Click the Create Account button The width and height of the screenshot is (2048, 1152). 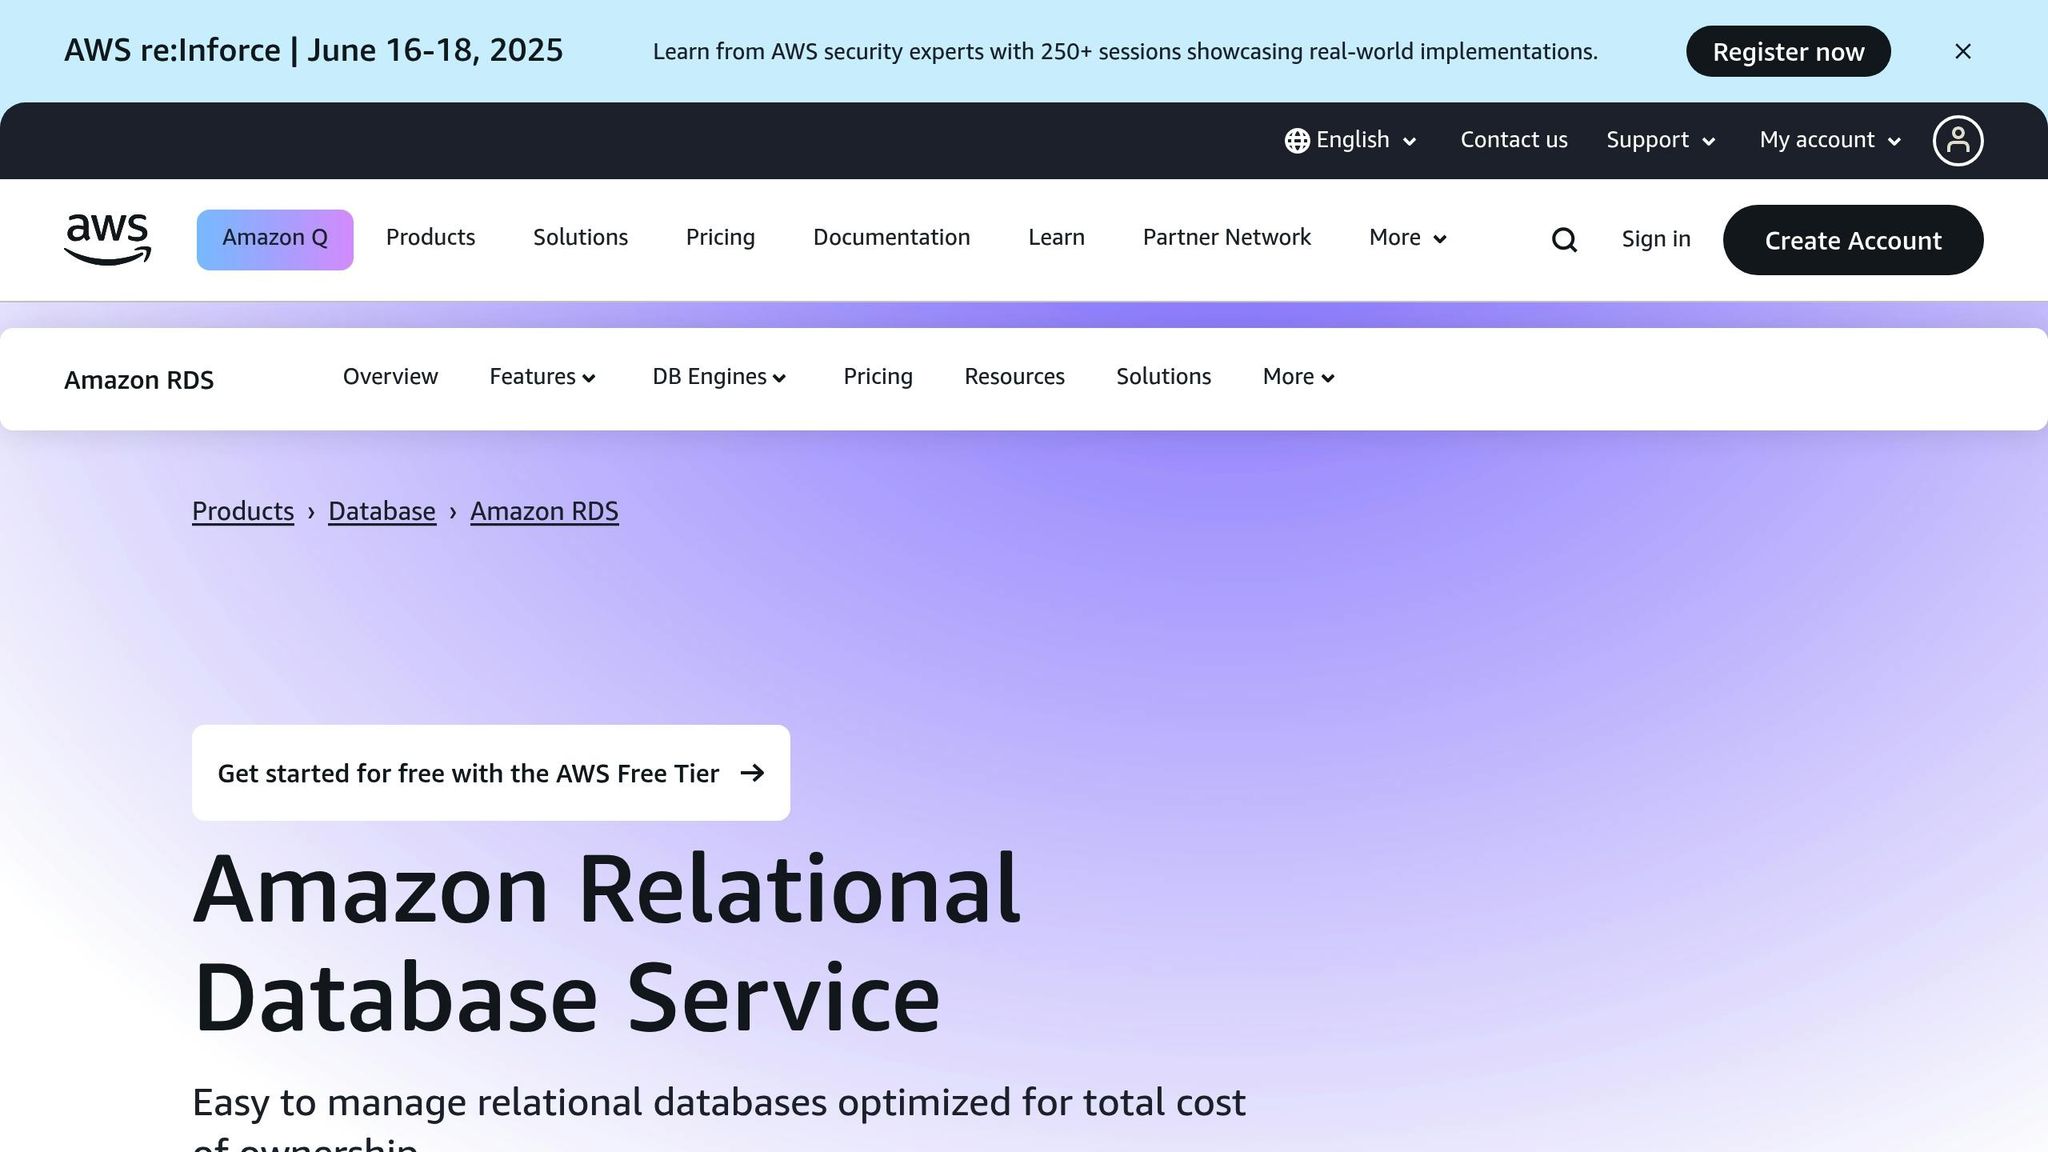1853,240
